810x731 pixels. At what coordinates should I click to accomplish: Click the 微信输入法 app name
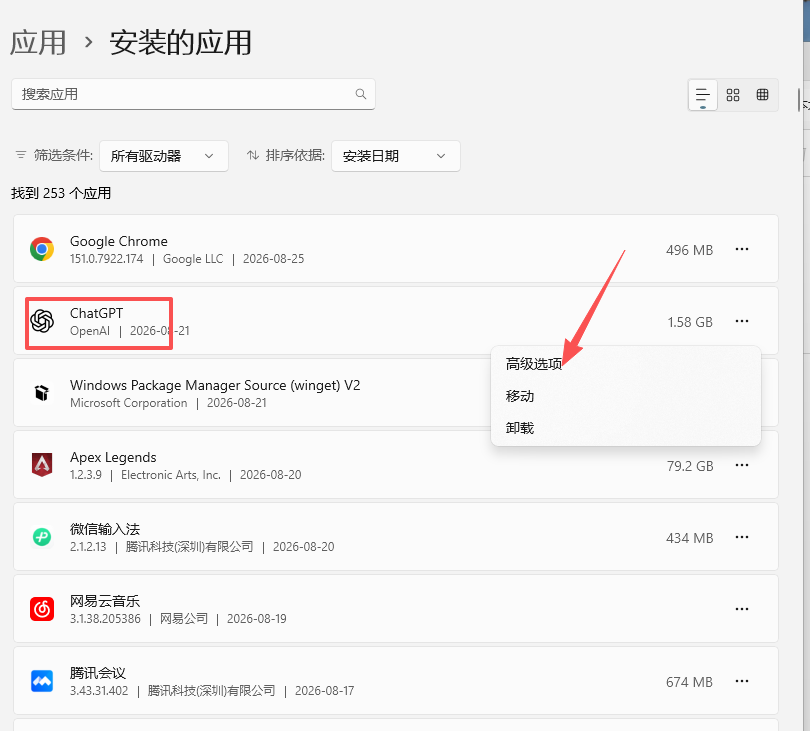[x=105, y=529]
